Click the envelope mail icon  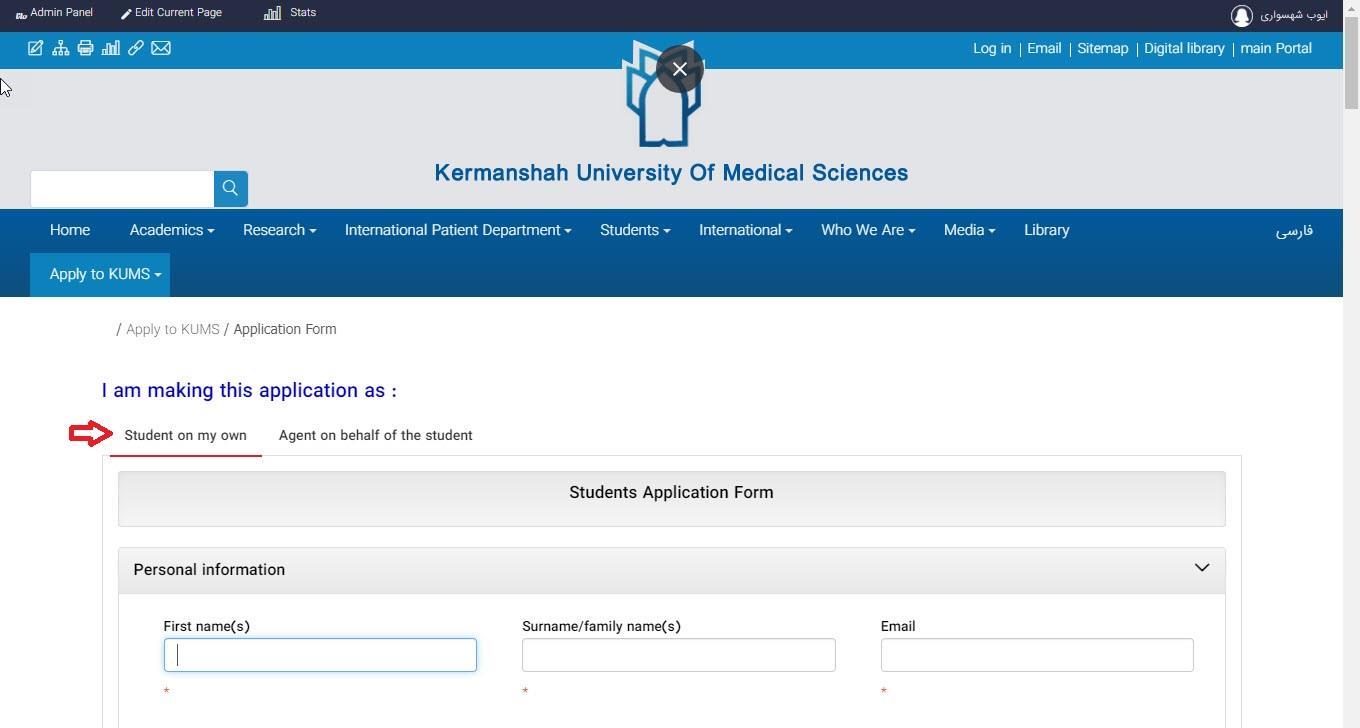pos(161,48)
